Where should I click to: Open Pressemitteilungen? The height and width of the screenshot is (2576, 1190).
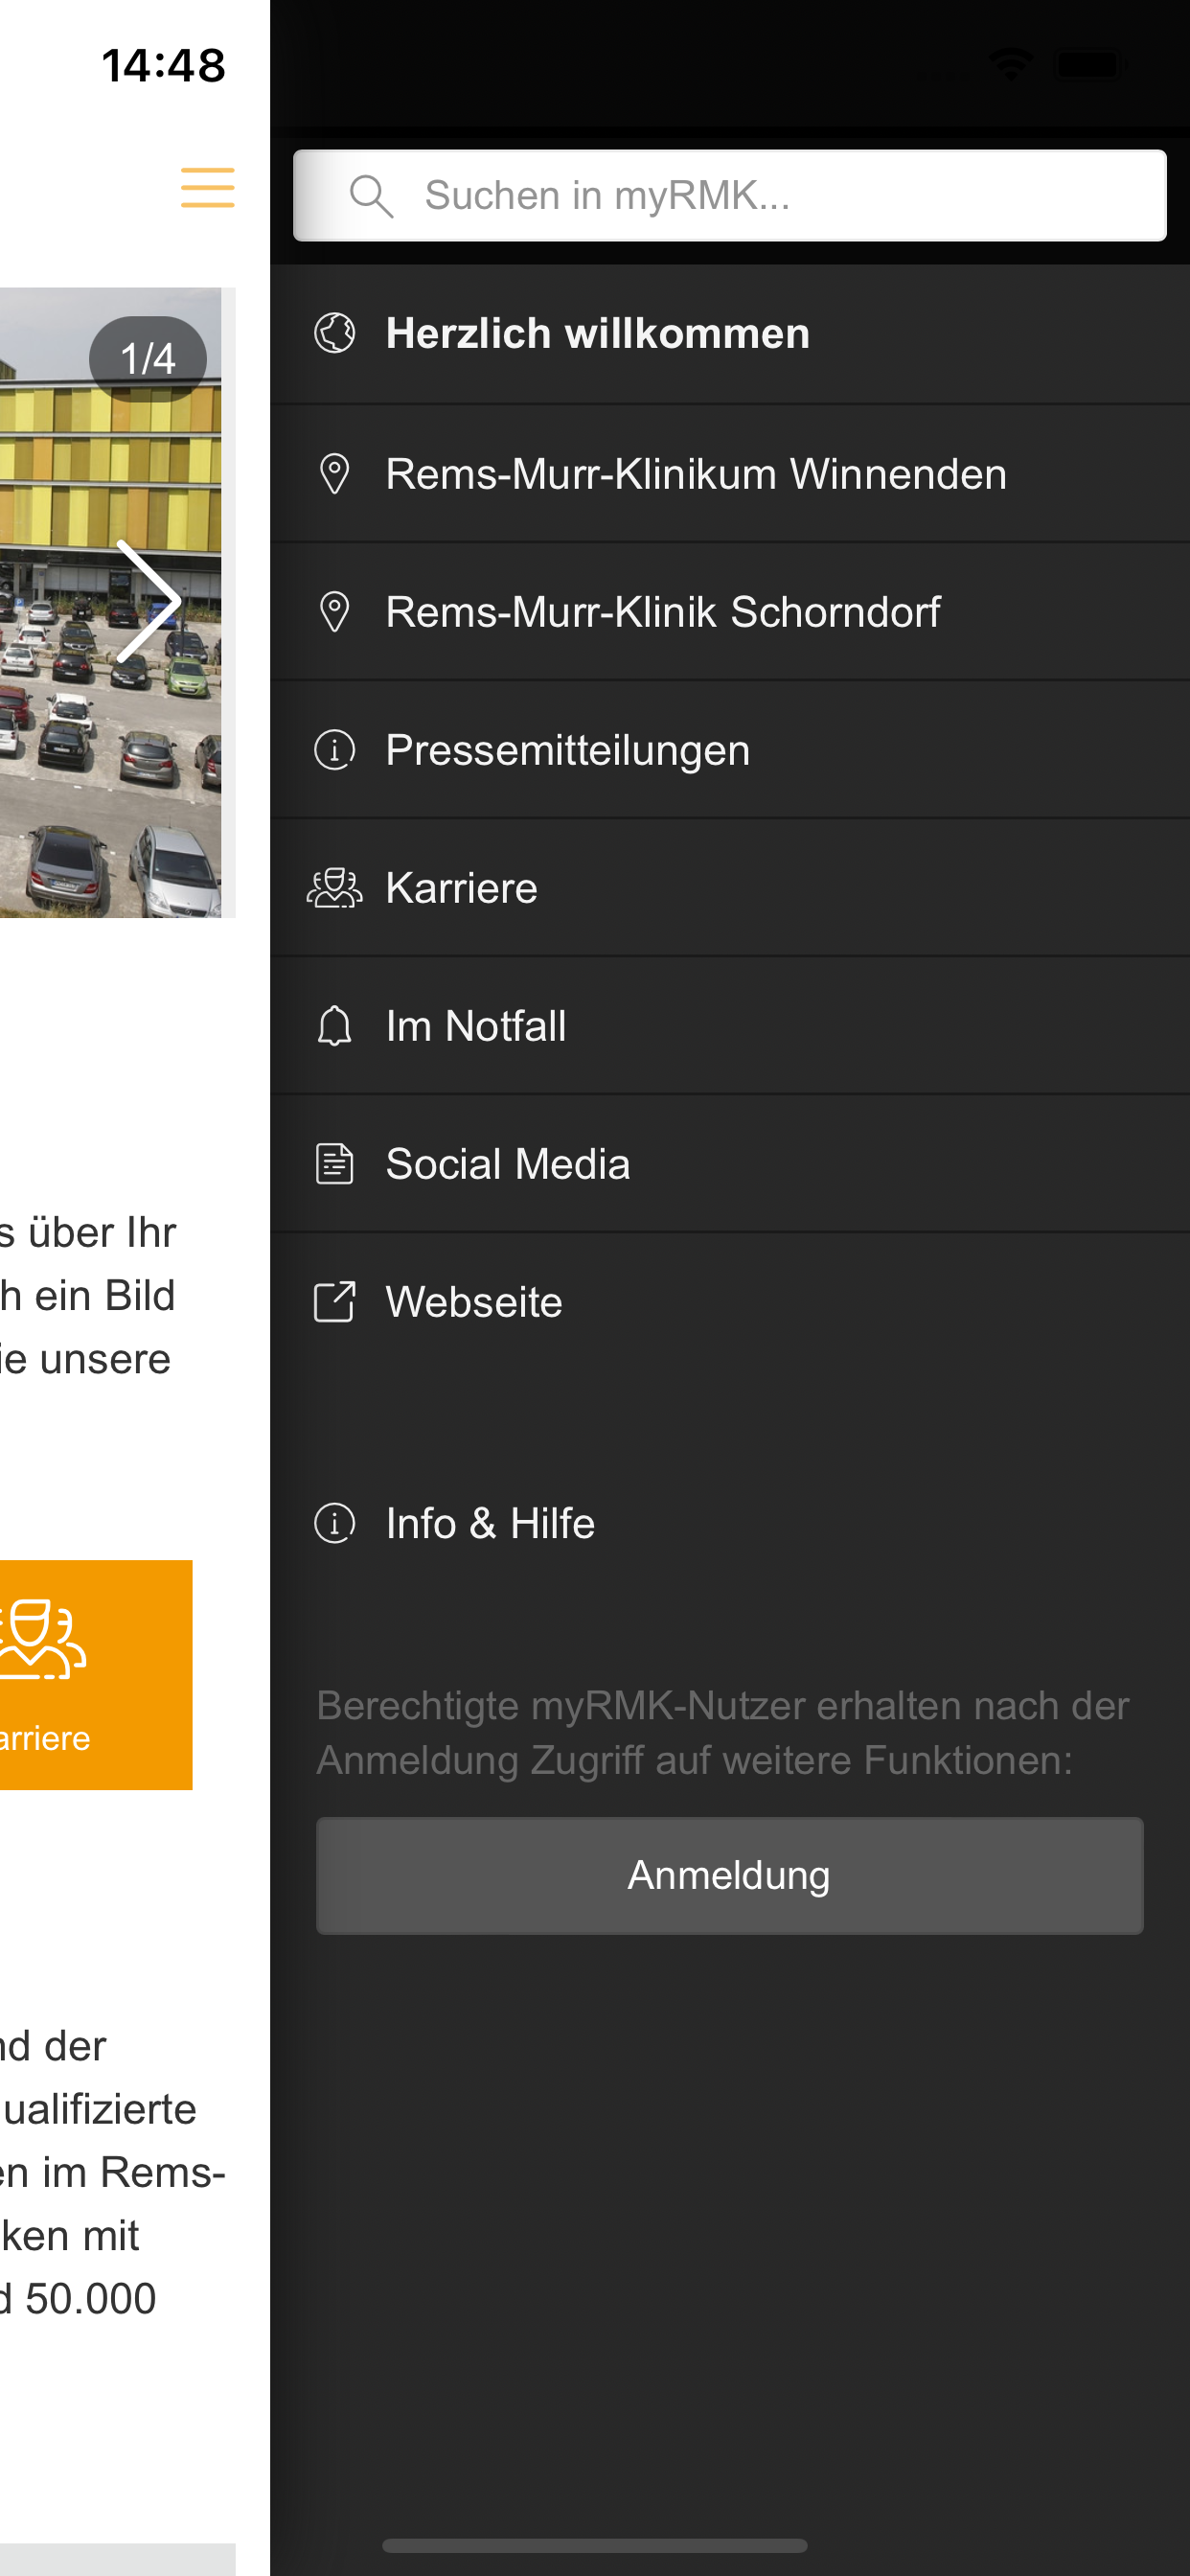pos(729,750)
